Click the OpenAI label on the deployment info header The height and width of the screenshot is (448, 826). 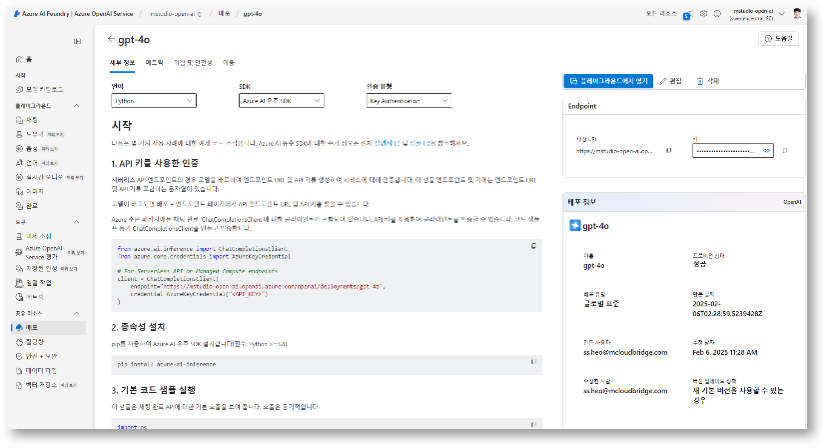tap(792, 202)
